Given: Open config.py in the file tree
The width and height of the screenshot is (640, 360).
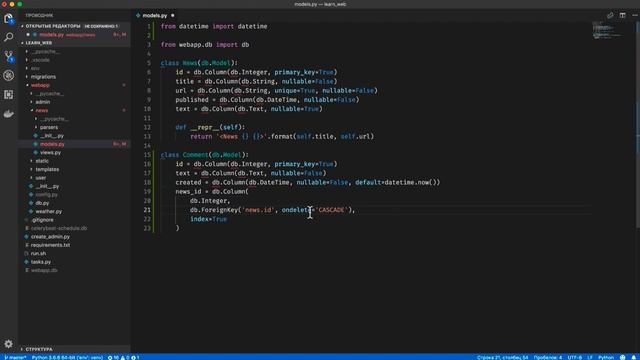Looking at the screenshot, I should (46, 195).
